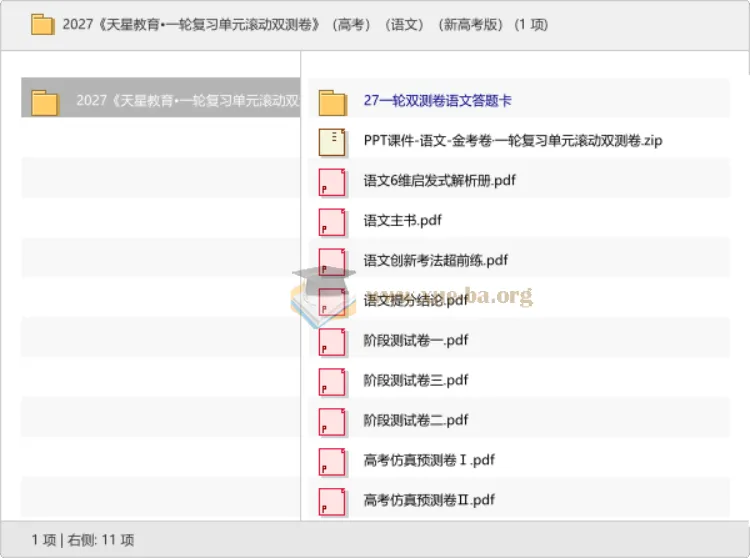Select file name 高考仿真预测卷Ⅰ.pdf
Viewport: 750px width, 558px height.
point(429,460)
